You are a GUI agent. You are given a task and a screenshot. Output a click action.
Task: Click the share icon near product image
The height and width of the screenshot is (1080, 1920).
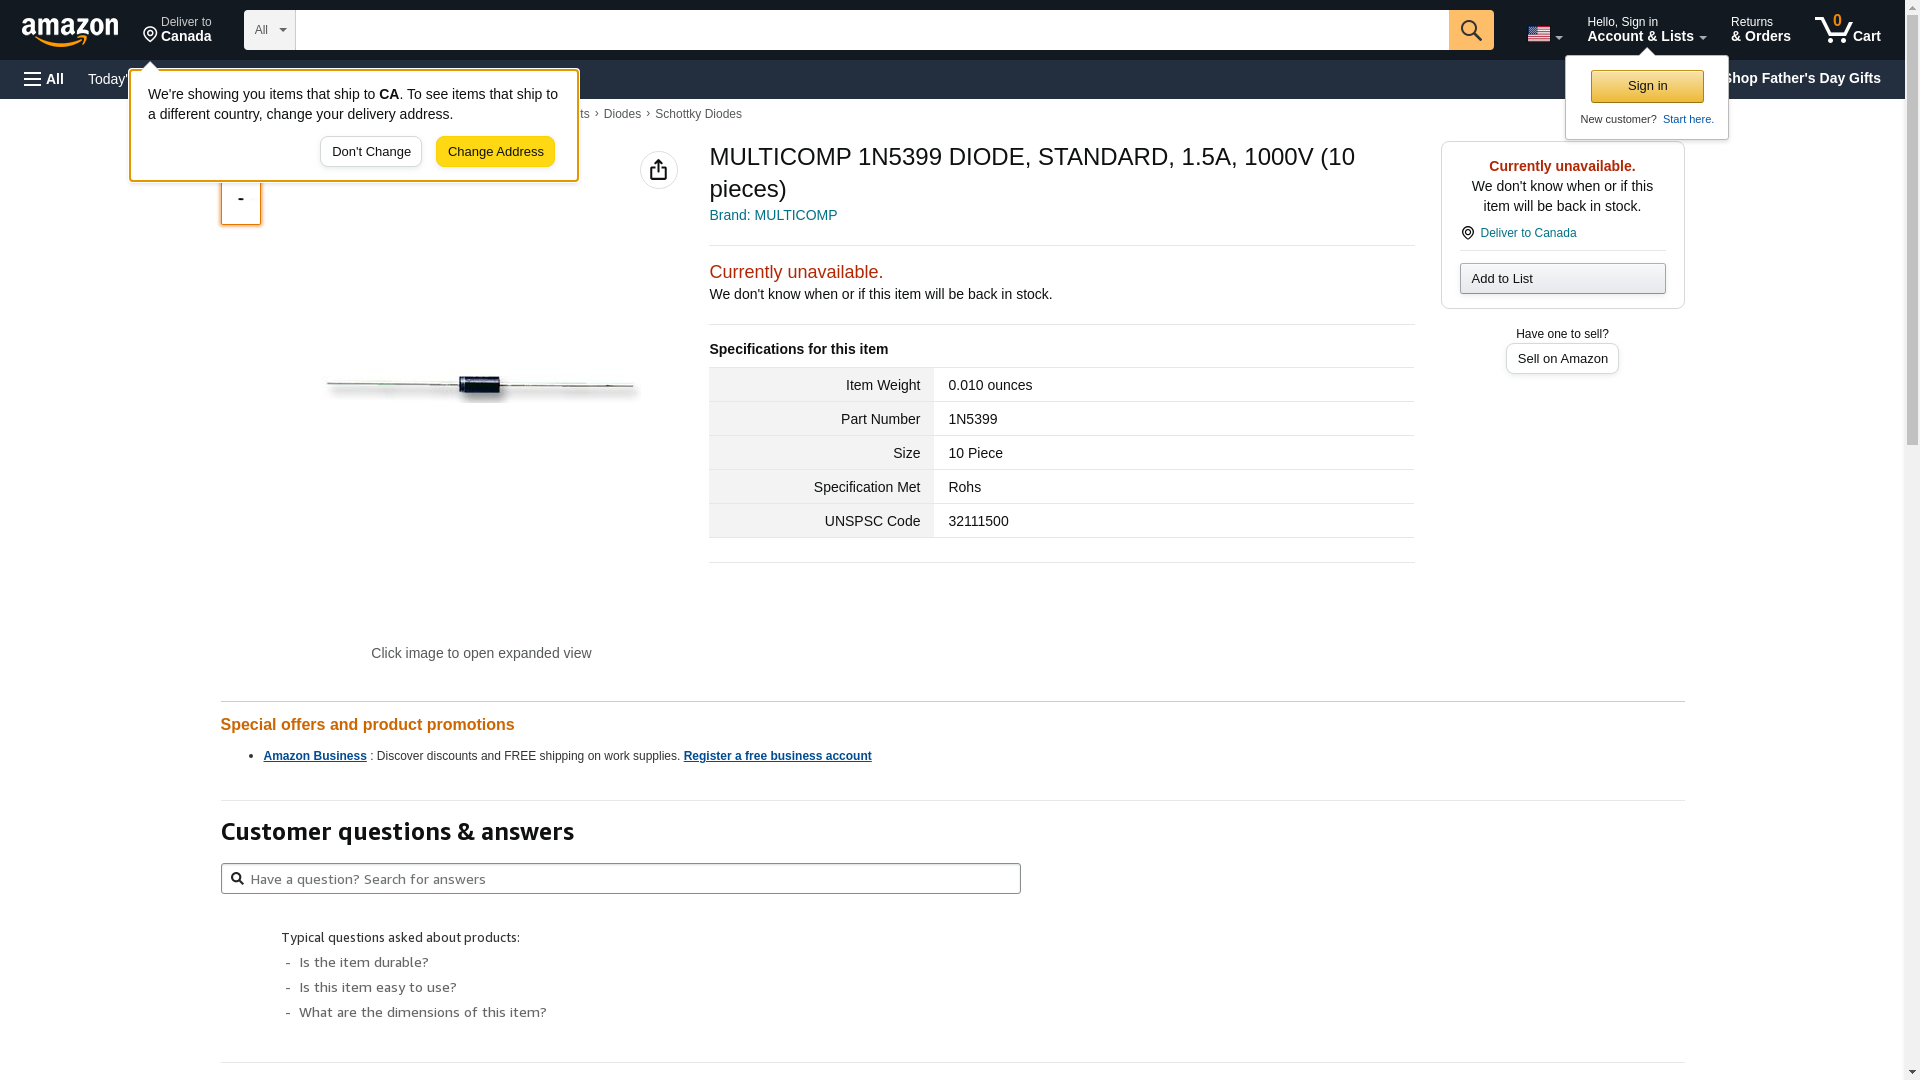658,170
